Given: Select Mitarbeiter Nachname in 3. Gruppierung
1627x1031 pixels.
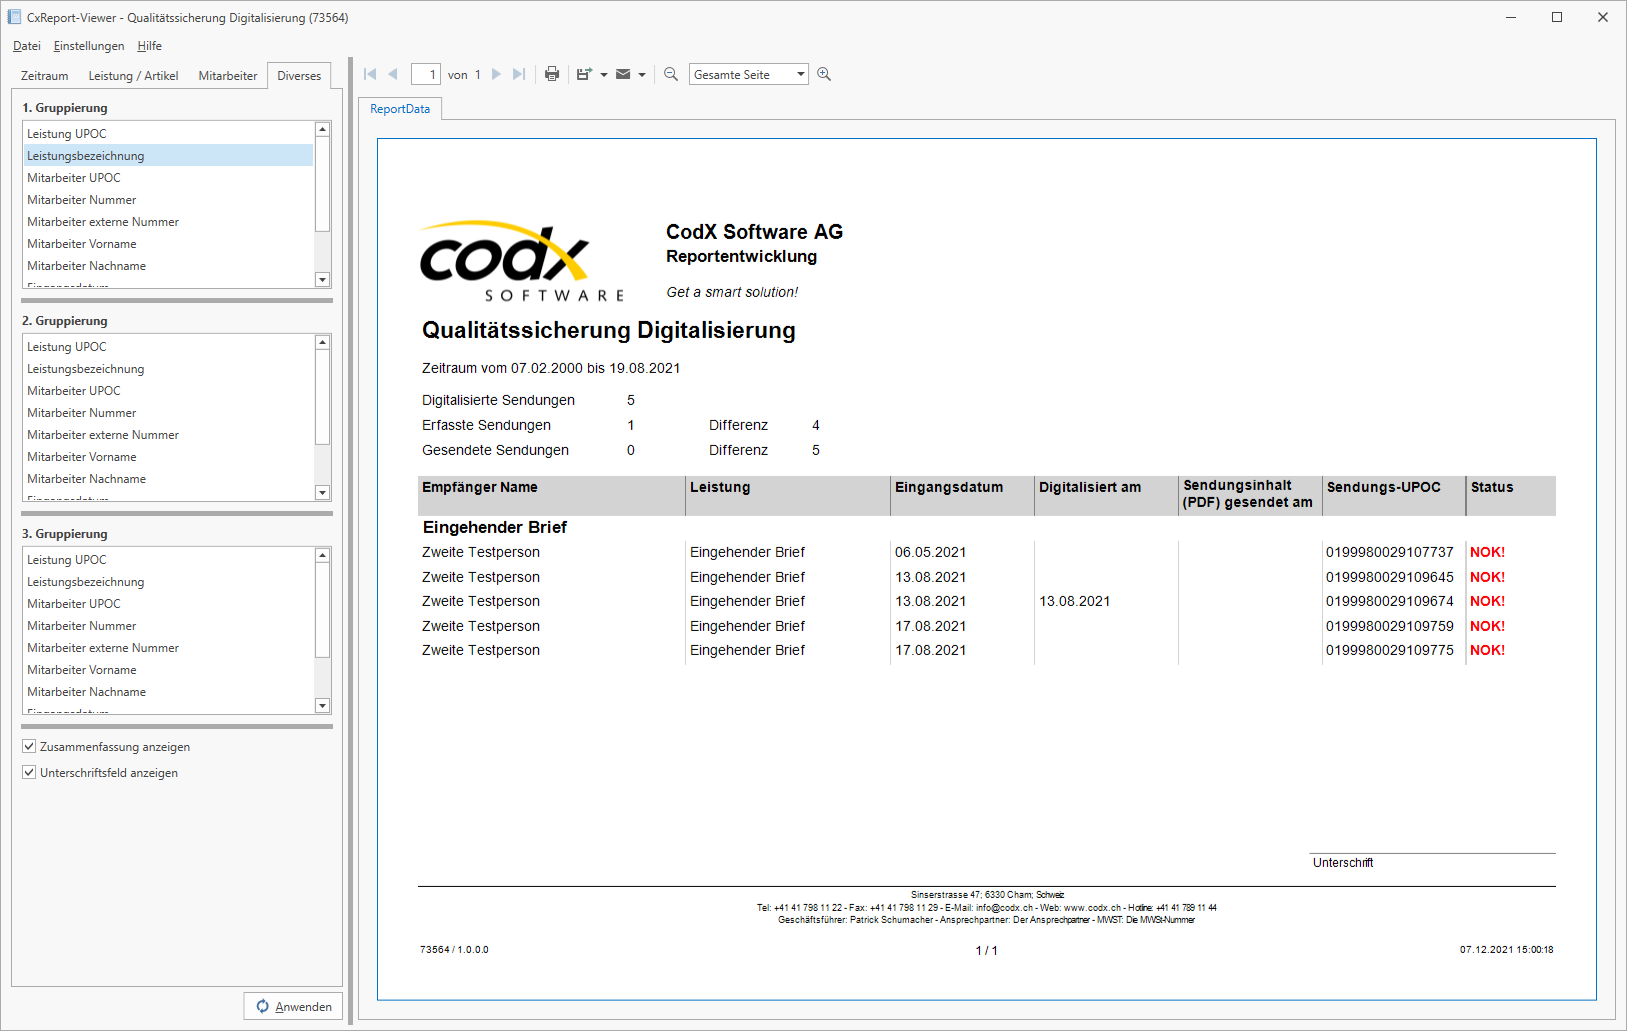Looking at the screenshot, I should 168,692.
